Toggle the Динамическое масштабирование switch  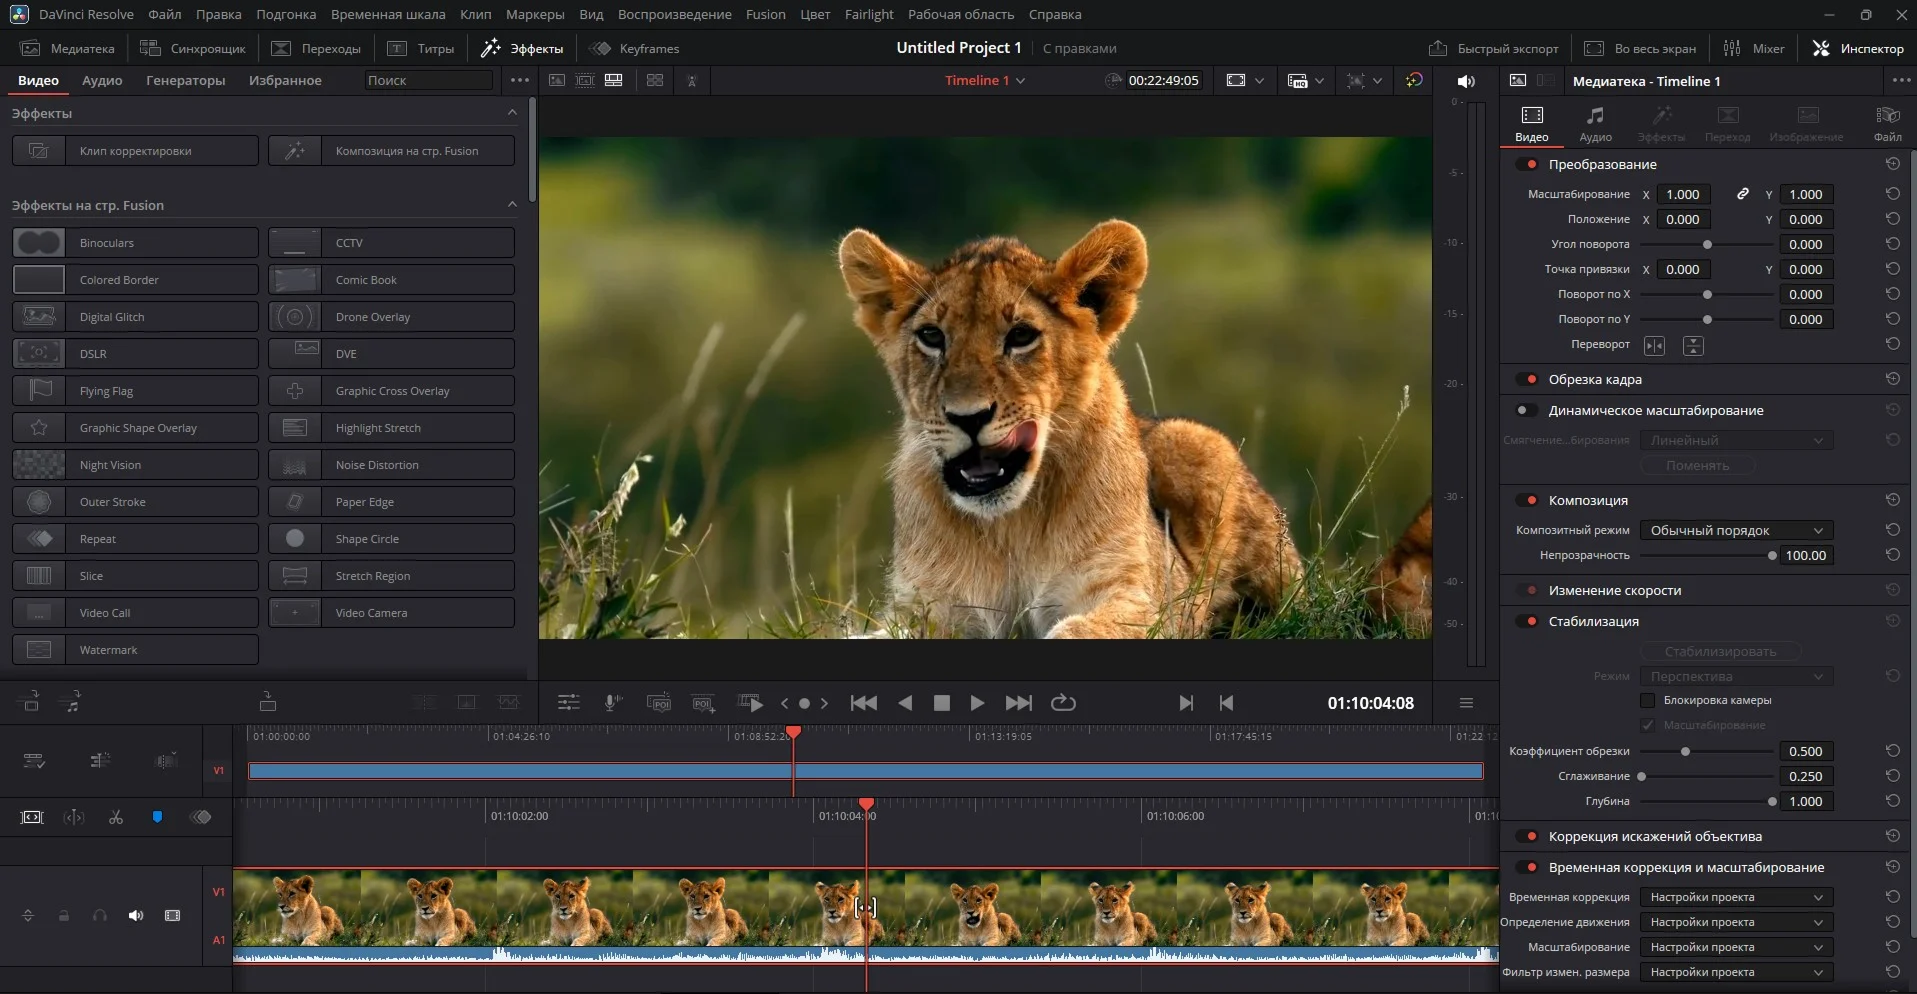pyautogui.click(x=1526, y=410)
